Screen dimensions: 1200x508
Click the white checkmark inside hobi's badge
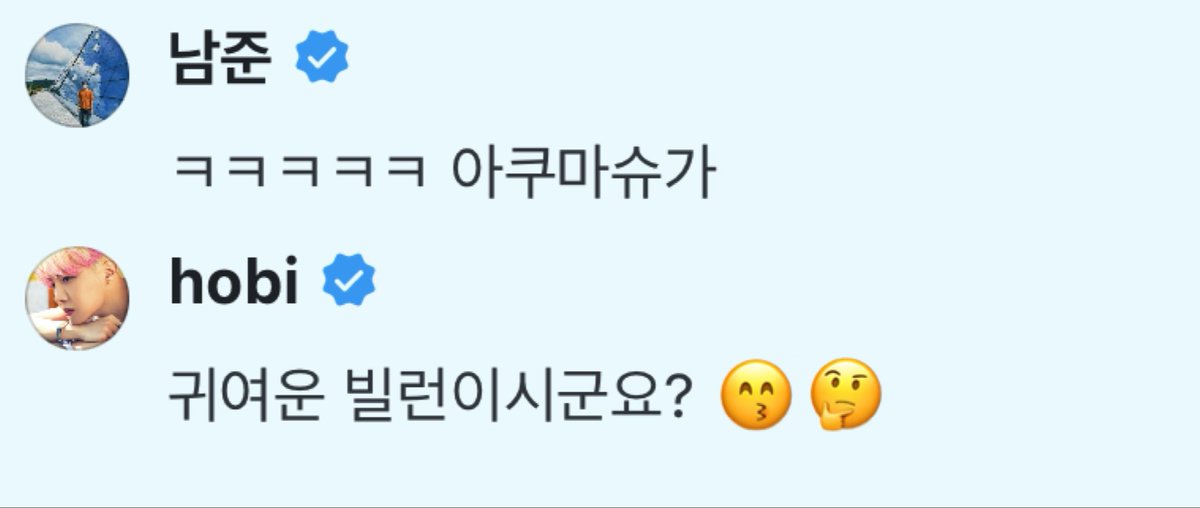(x=349, y=284)
